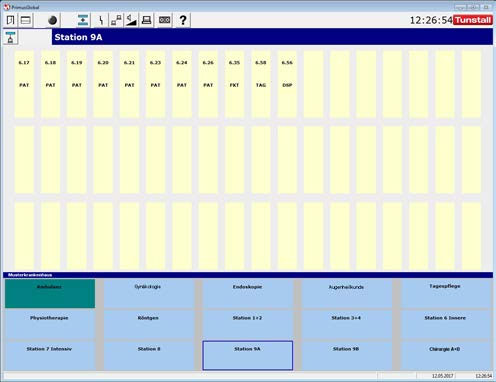Switch to the Ambulanz ward
The image size is (496, 382).
(x=50, y=293)
